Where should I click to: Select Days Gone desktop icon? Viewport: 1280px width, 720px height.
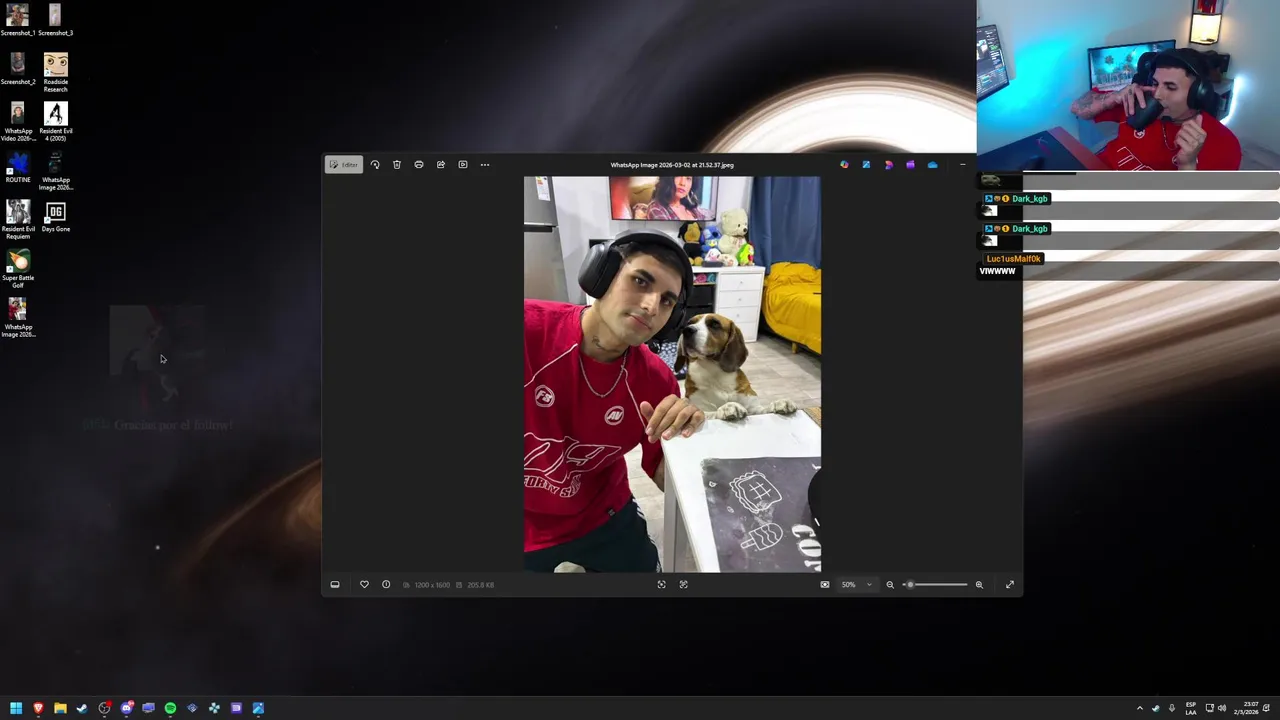point(56,217)
